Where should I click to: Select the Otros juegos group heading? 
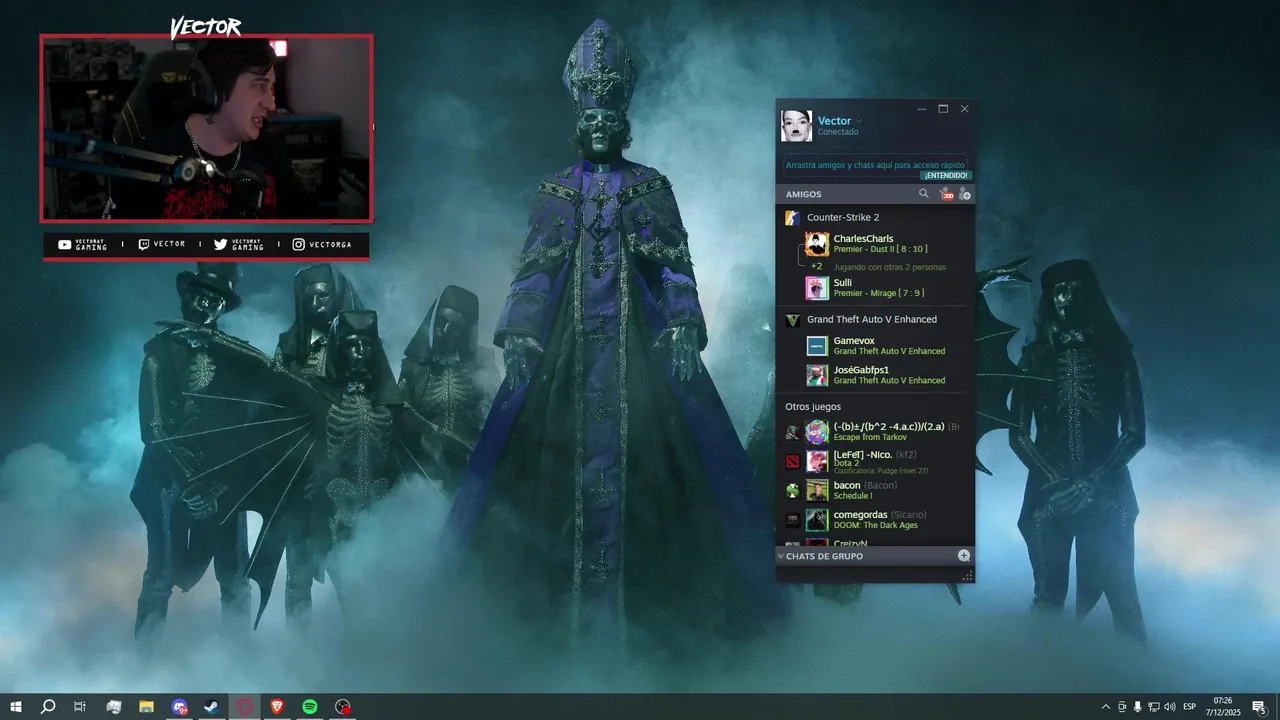813,407
